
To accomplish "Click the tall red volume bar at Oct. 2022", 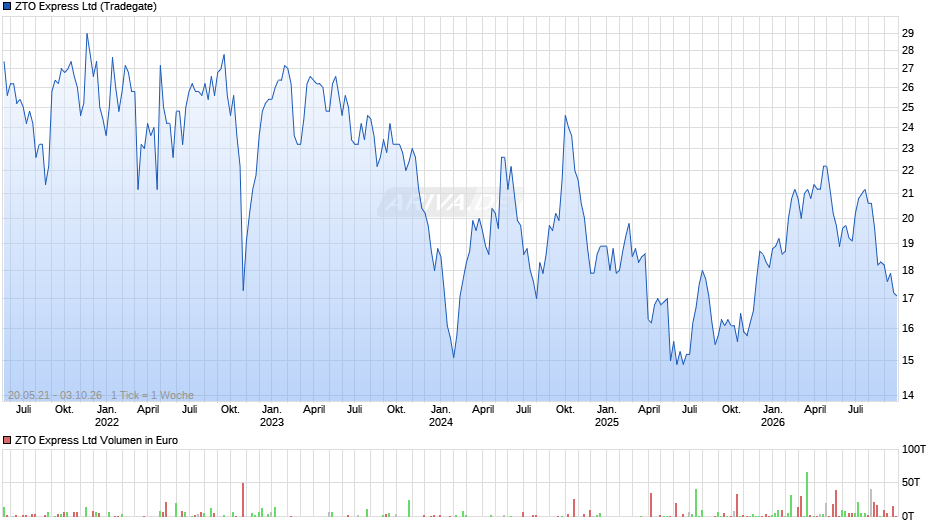I will coord(243,500).
